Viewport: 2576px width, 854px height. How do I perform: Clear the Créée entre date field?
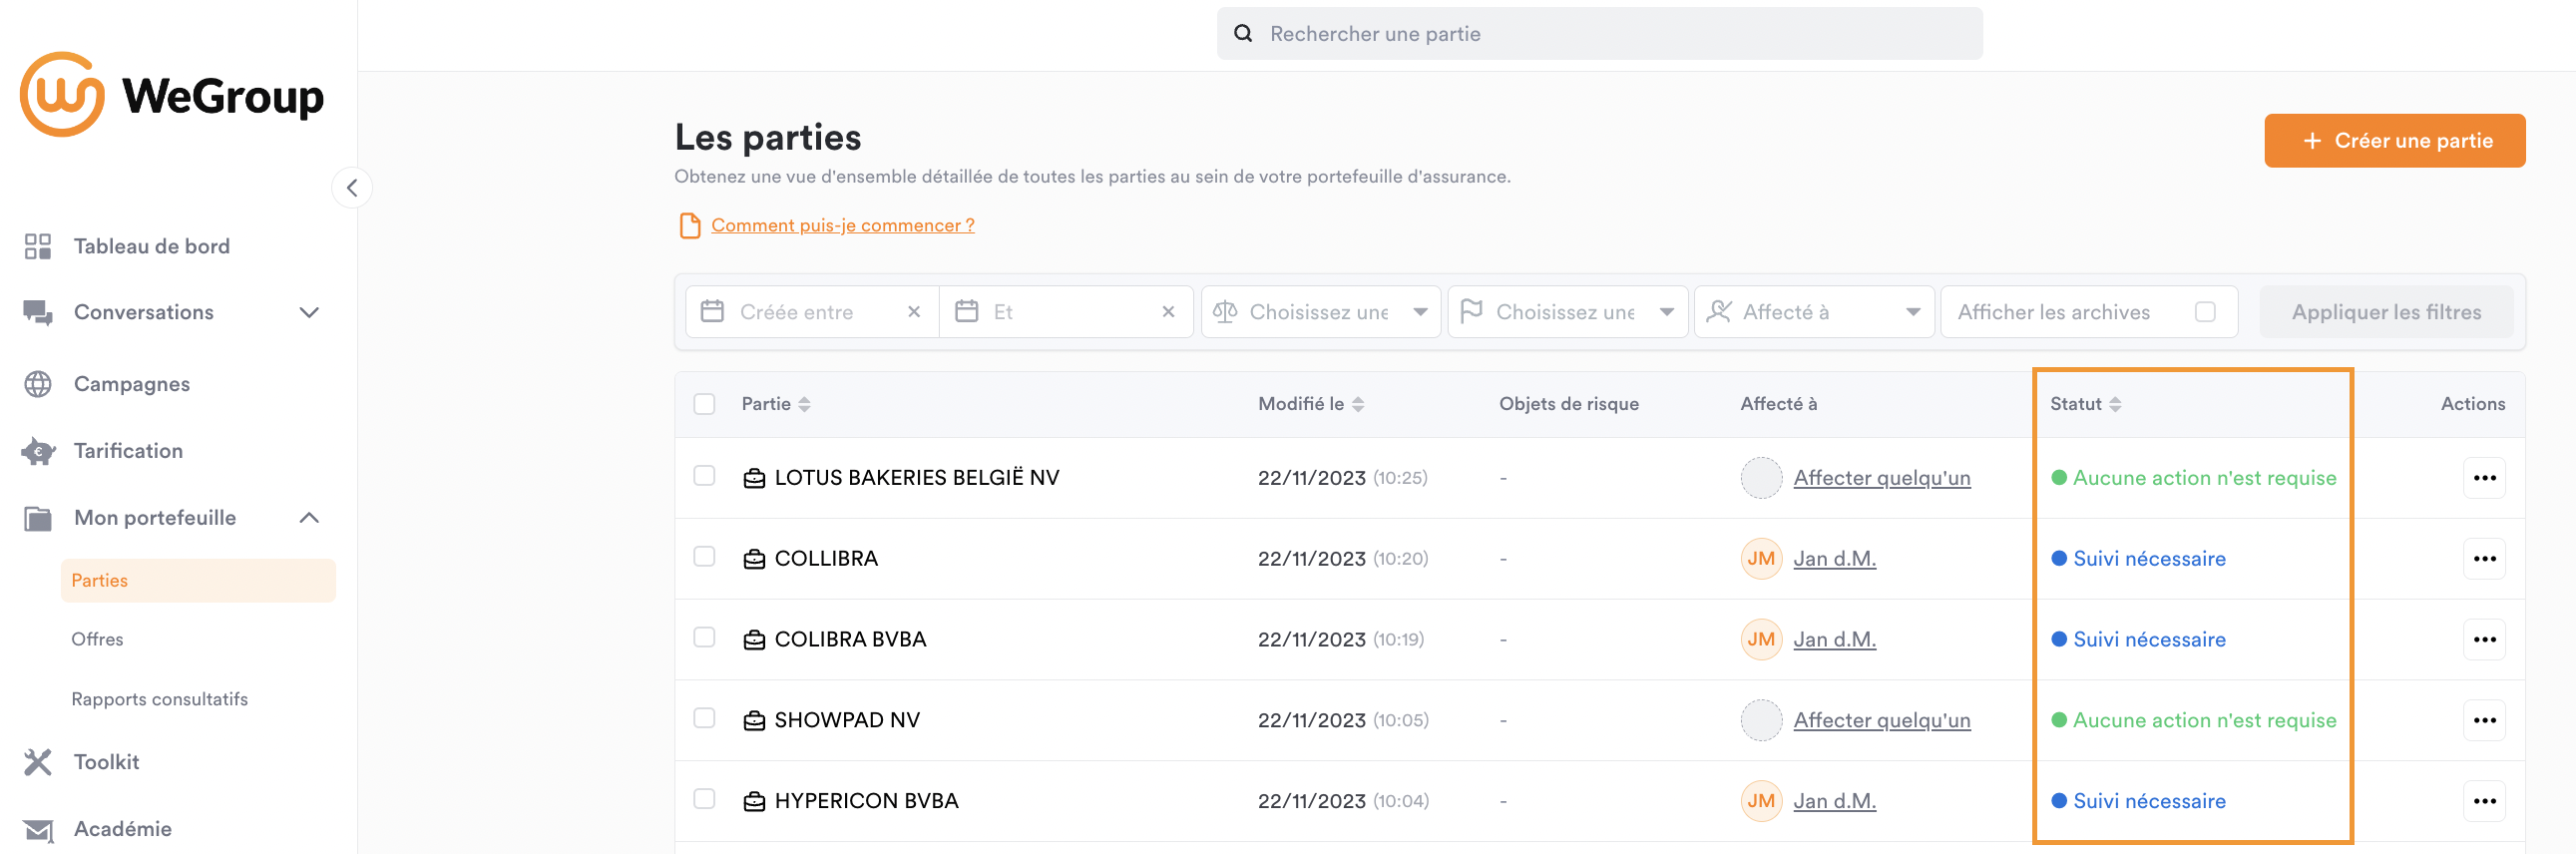914,312
